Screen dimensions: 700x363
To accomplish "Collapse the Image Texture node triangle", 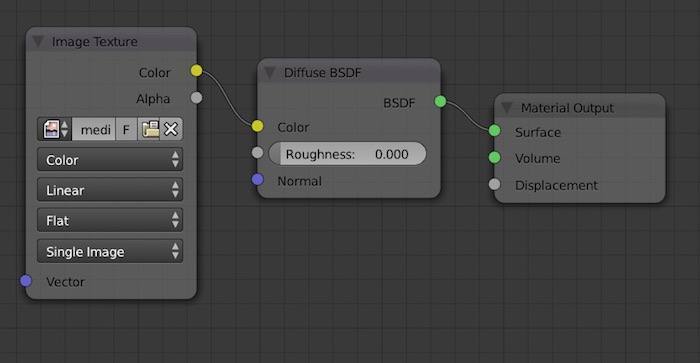I will (38, 42).
